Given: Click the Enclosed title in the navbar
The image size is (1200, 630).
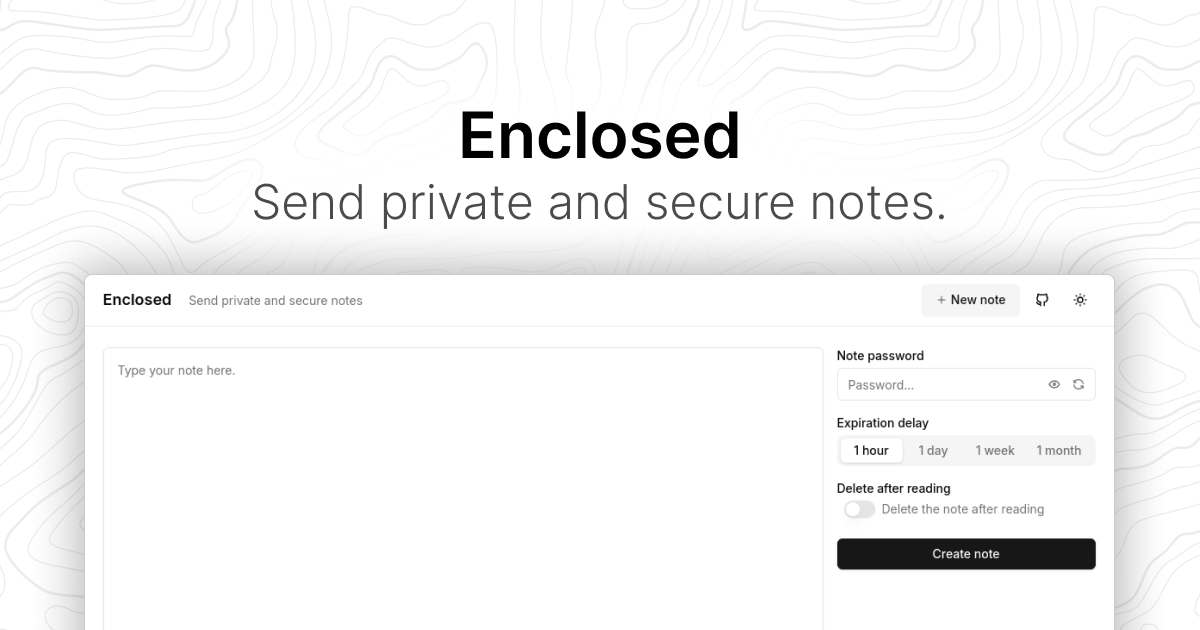Looking at the screenshot, I should click(137, 299).
